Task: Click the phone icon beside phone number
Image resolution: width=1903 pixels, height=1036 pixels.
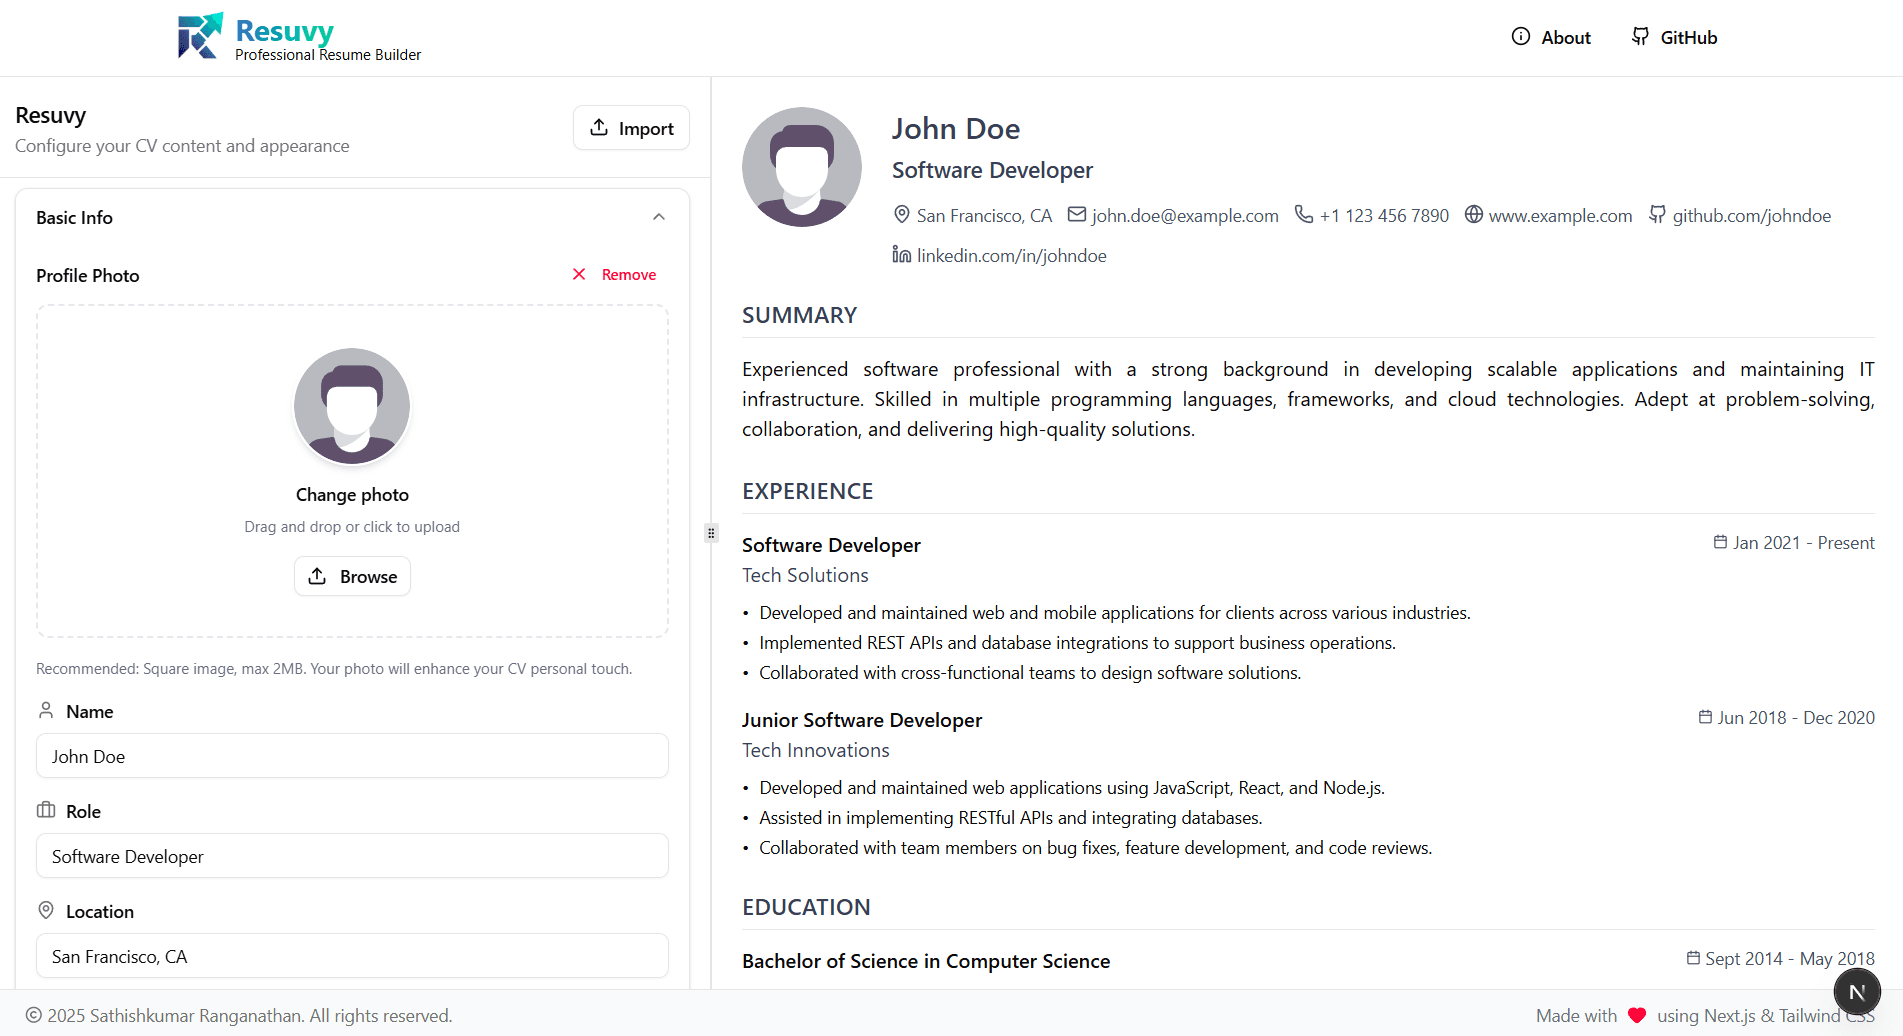Action: 1304,214
